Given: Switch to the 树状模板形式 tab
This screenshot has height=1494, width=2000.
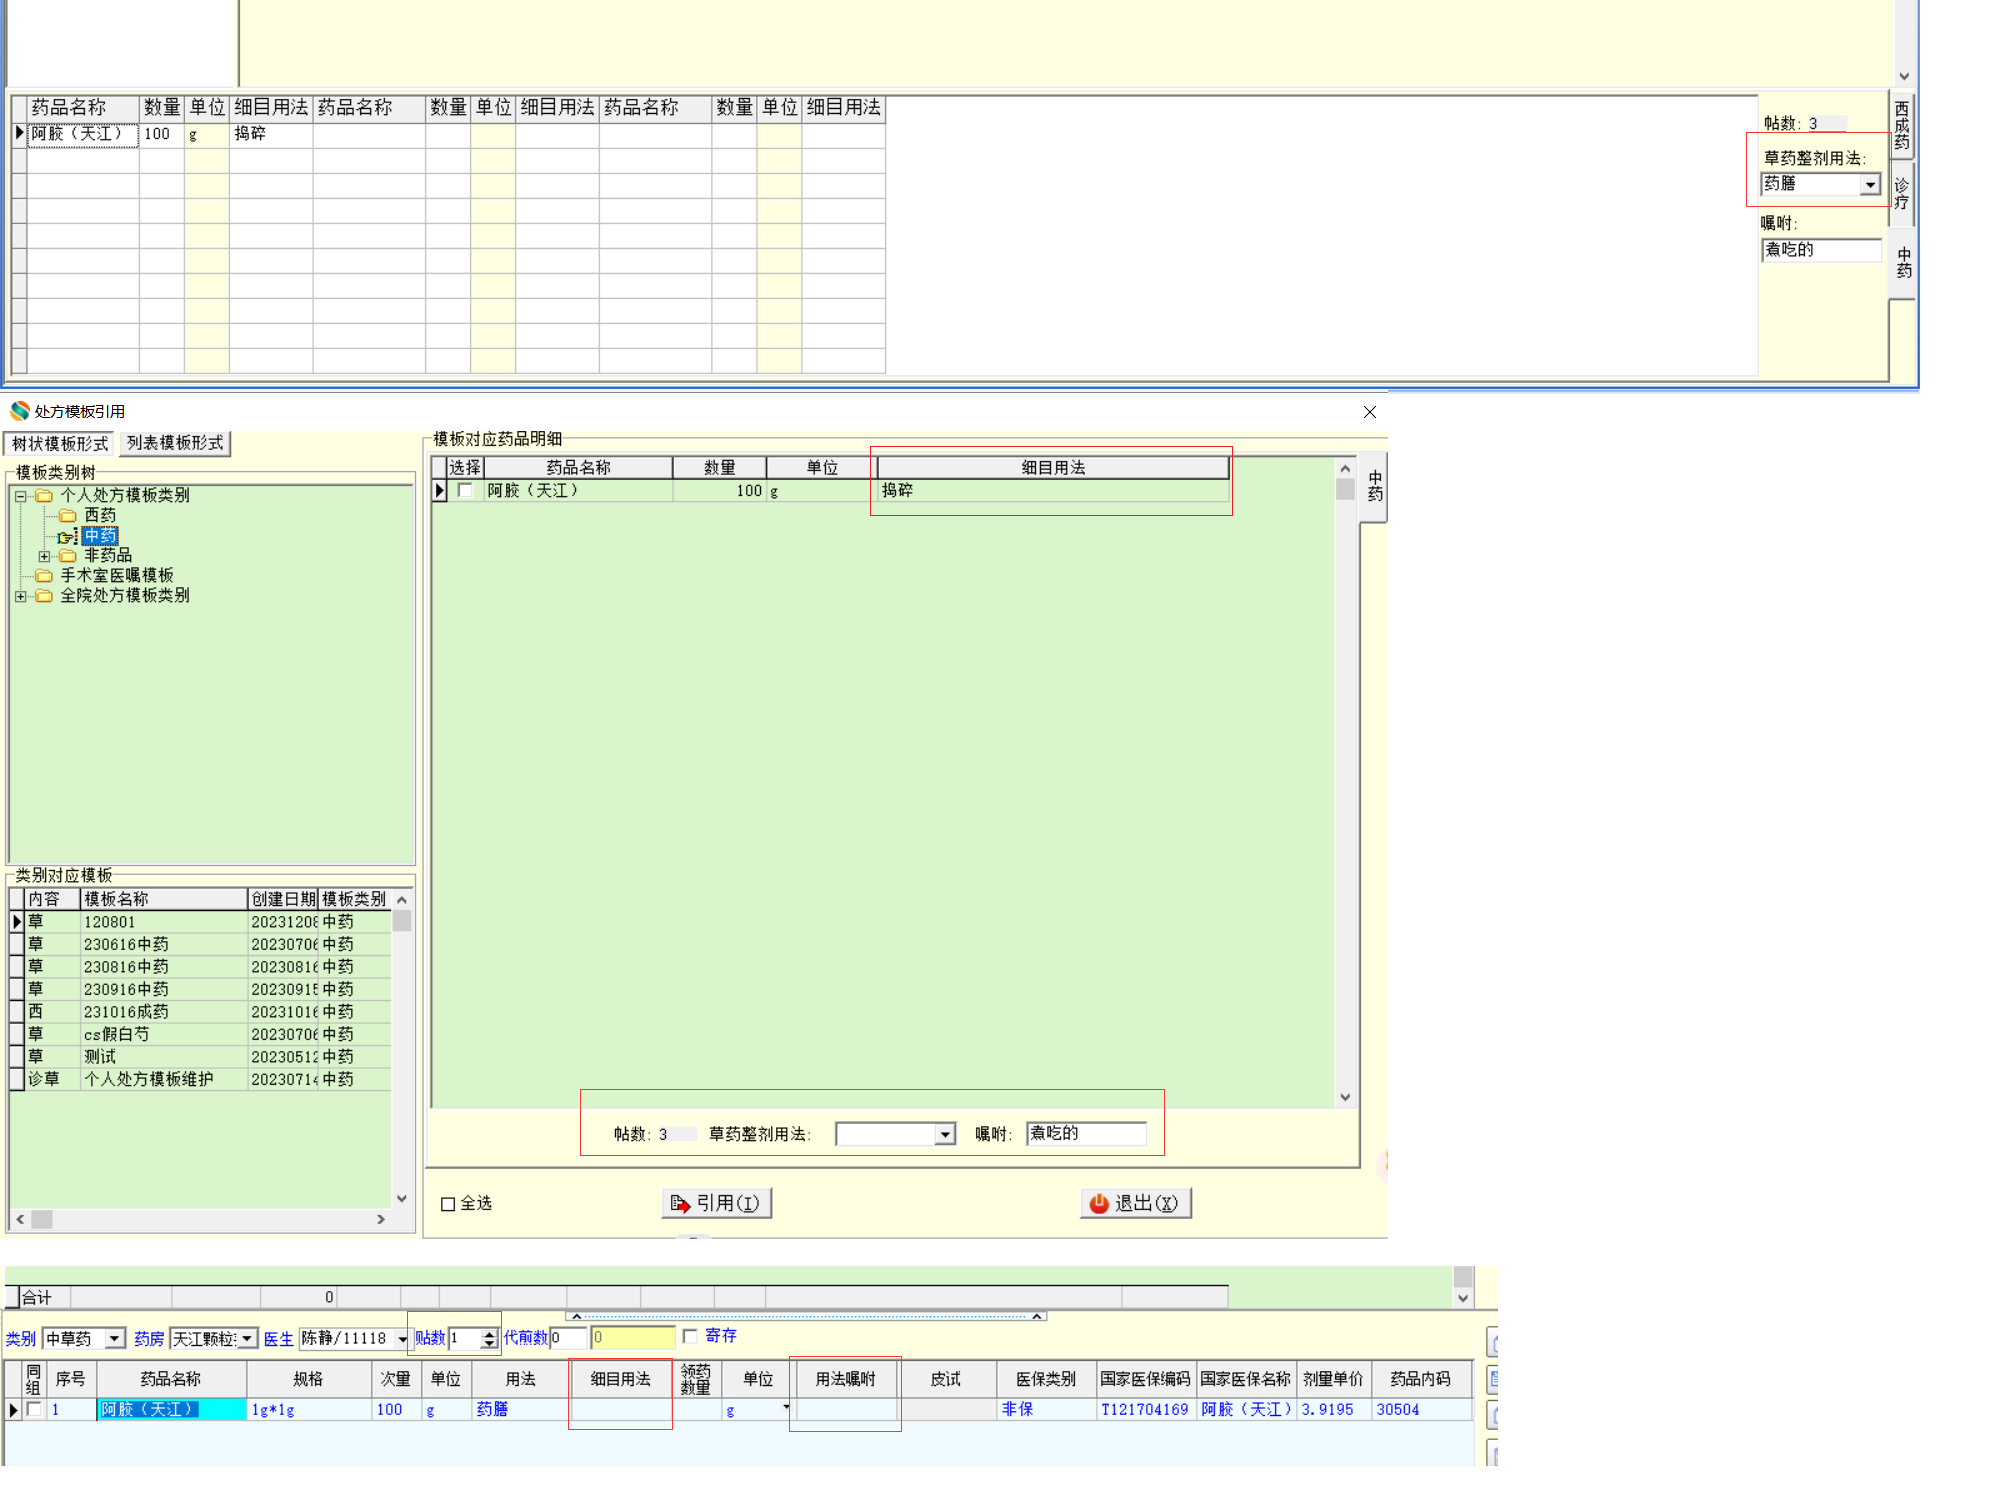Looking at the screenshot, I should click(x=60, y=443).
